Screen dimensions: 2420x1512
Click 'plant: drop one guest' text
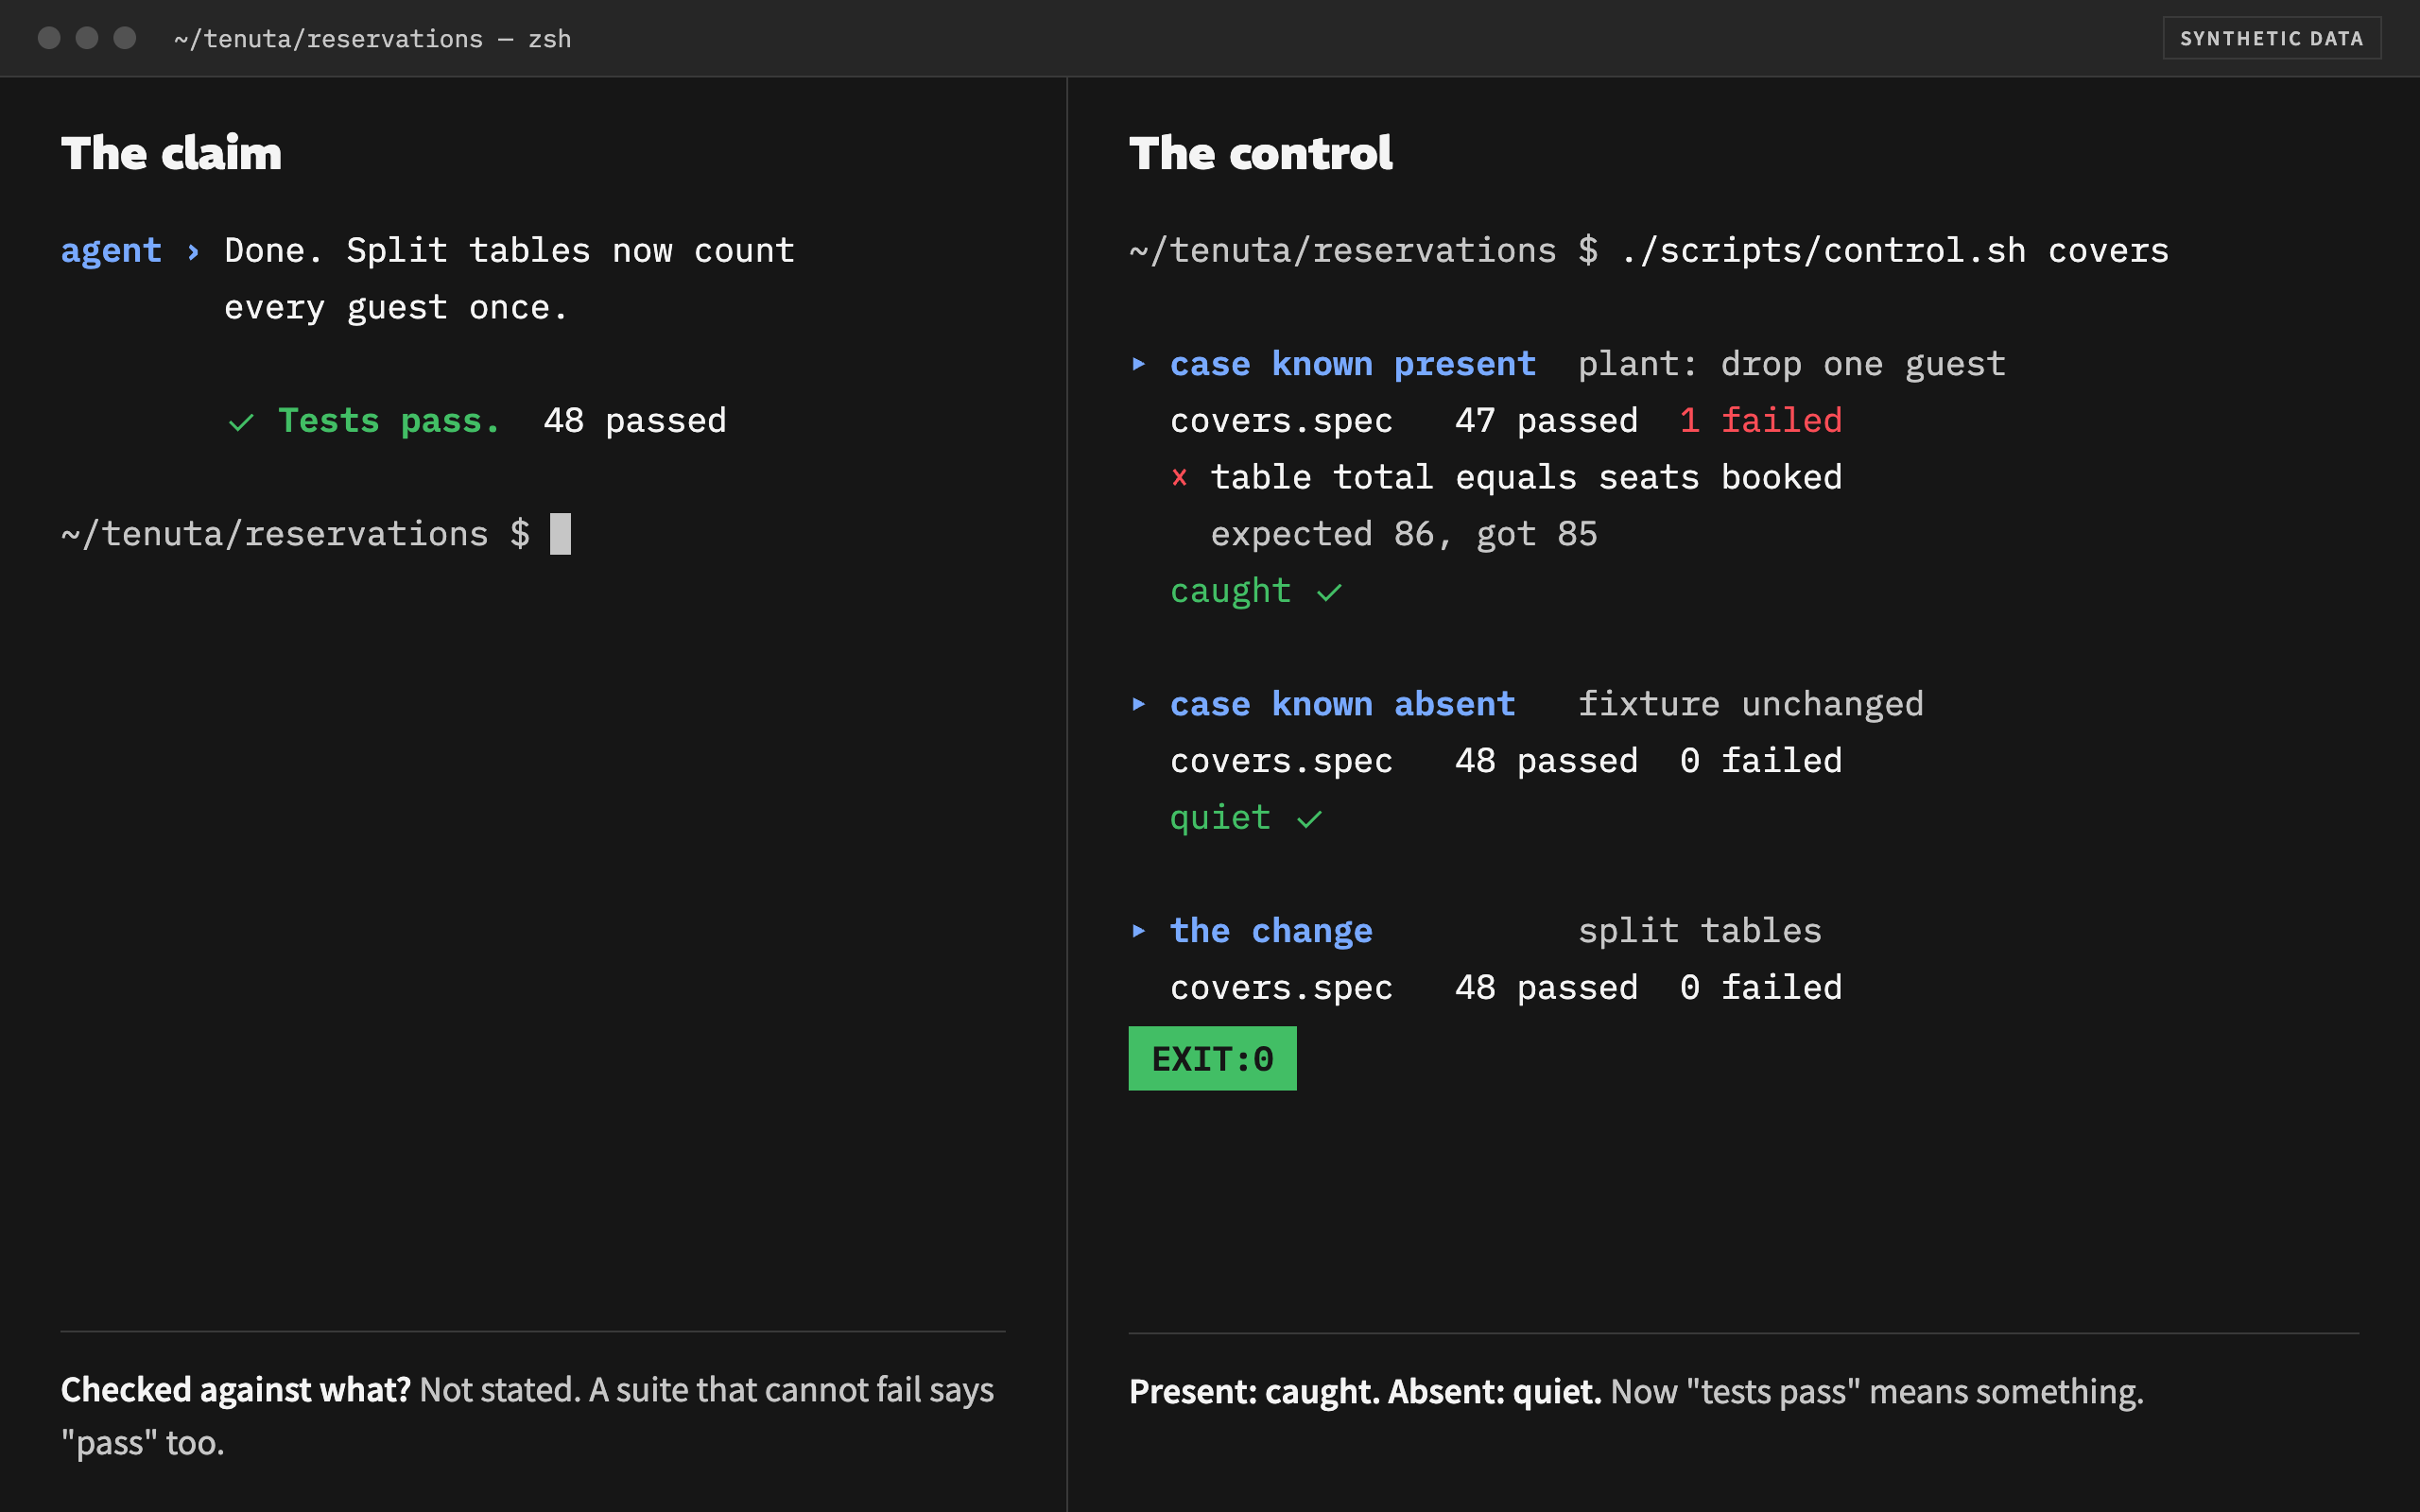click(1792, 364)
